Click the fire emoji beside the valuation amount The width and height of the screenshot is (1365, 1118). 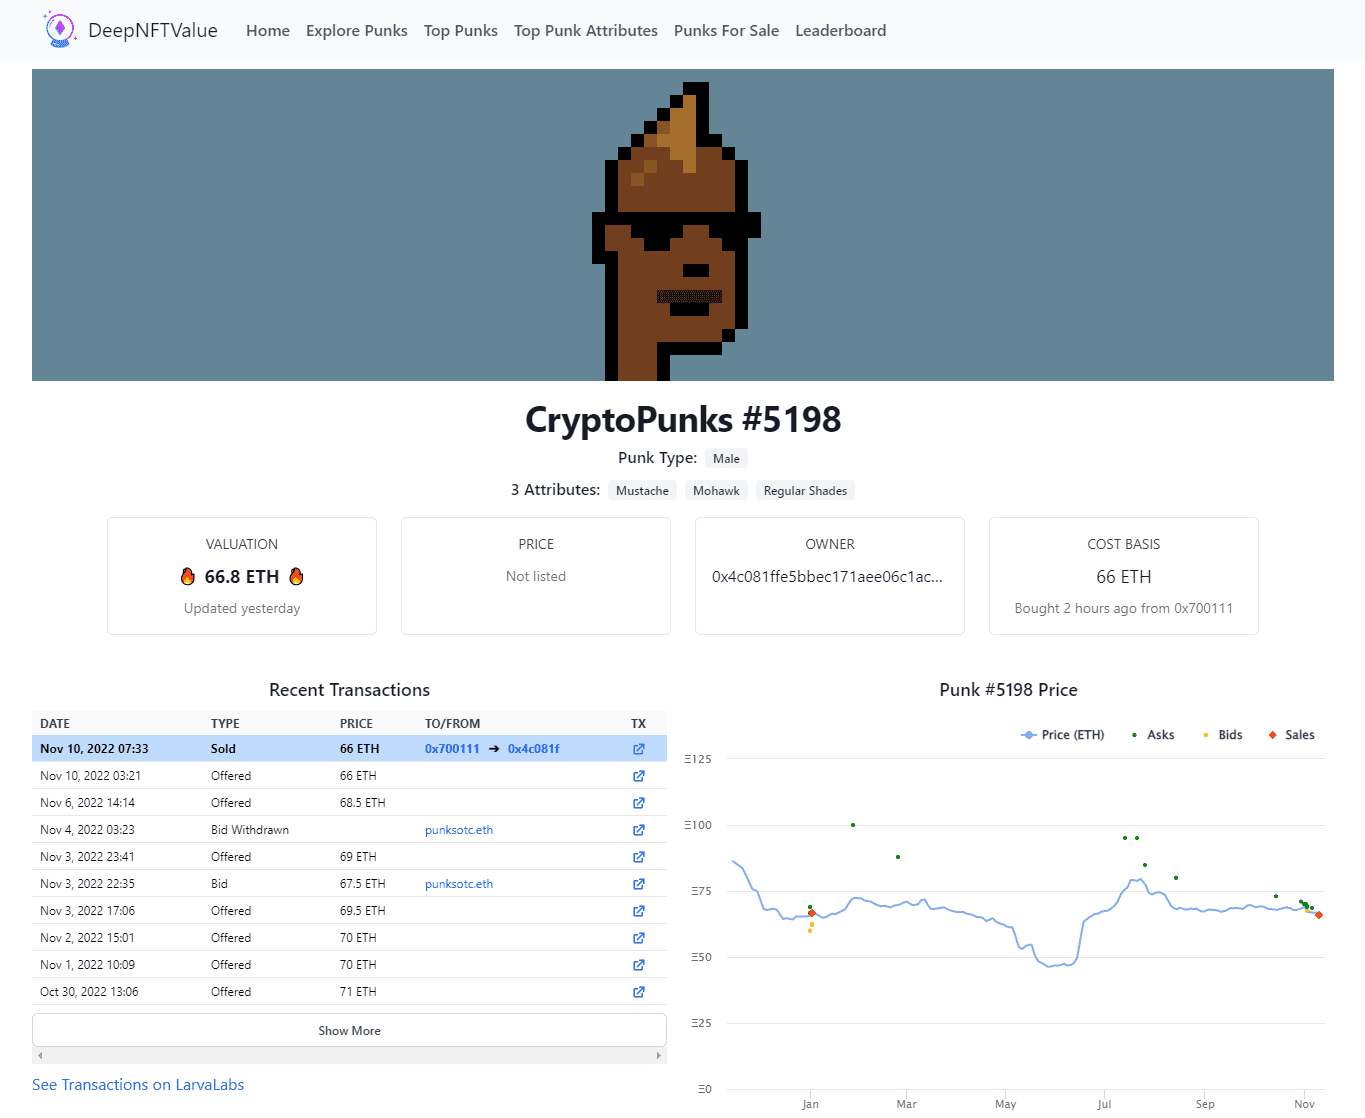pyautogui.click(x=188, y=576)
